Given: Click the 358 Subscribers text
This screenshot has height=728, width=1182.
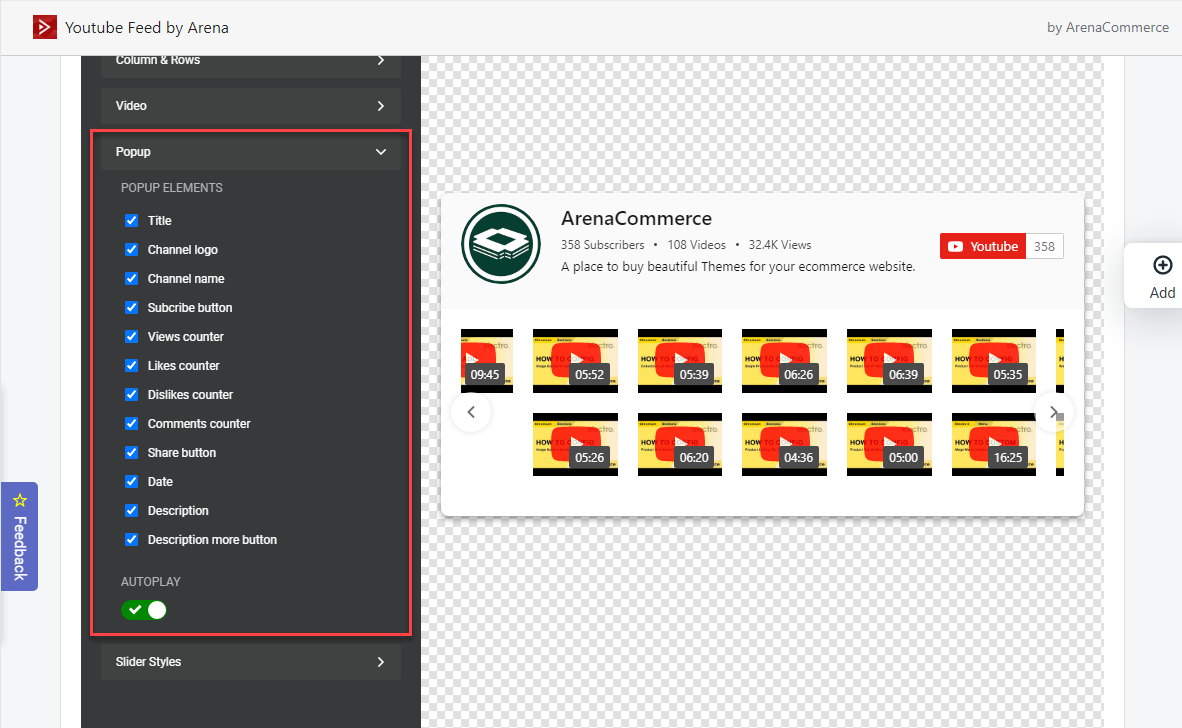Looking at the screenshot, I should point(602,245).
